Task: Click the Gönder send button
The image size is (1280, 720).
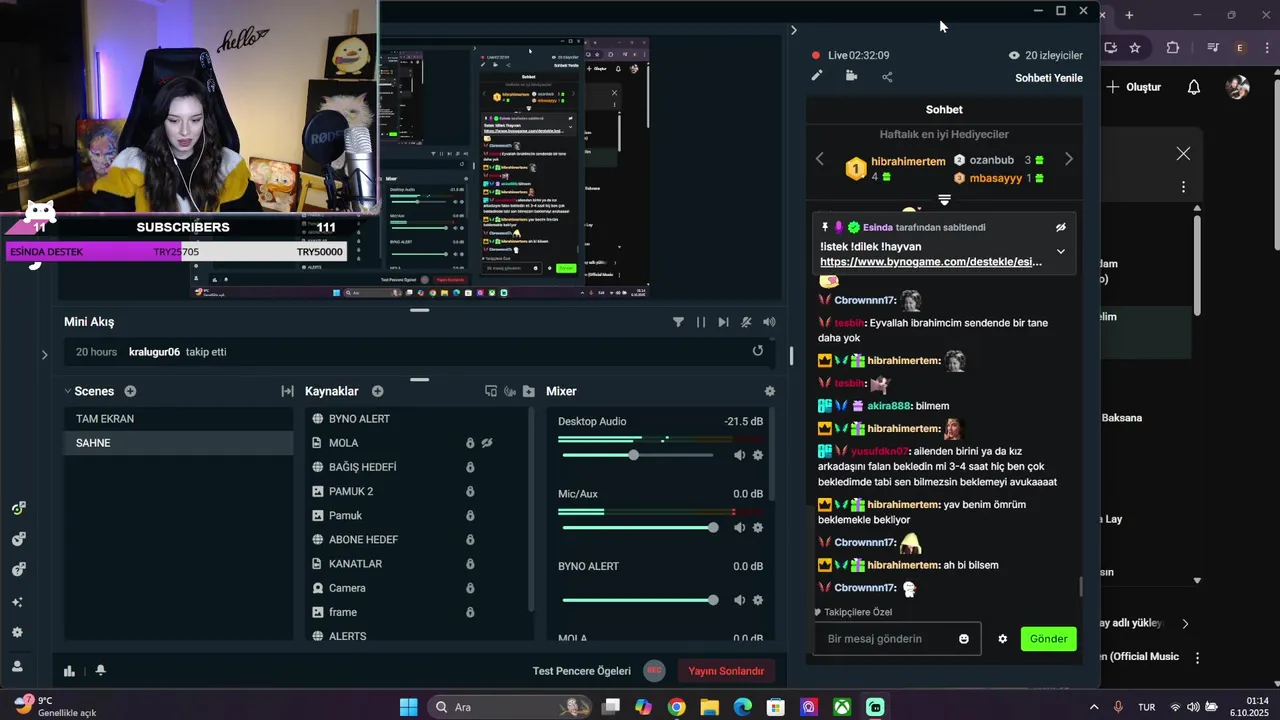Action: click(x=1049, y=639)
